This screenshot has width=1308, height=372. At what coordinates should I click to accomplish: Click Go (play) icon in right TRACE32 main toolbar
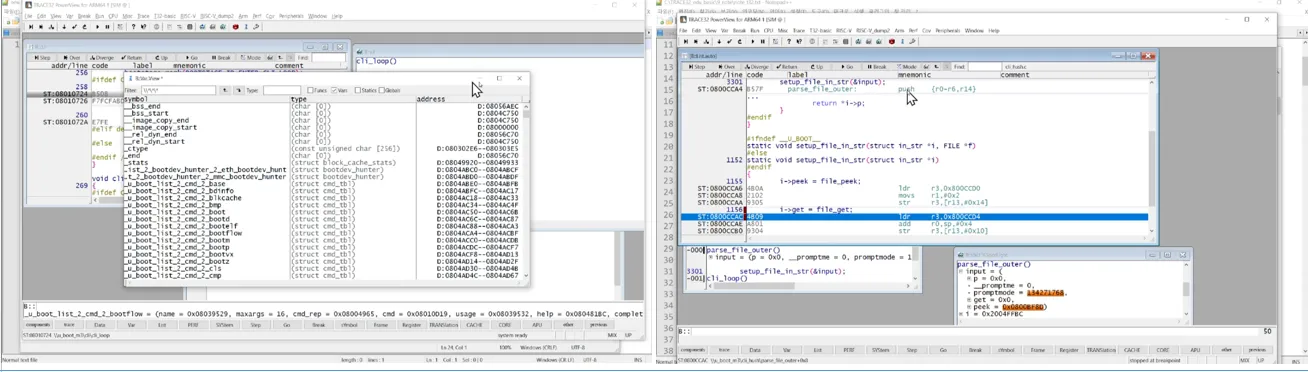753,41
